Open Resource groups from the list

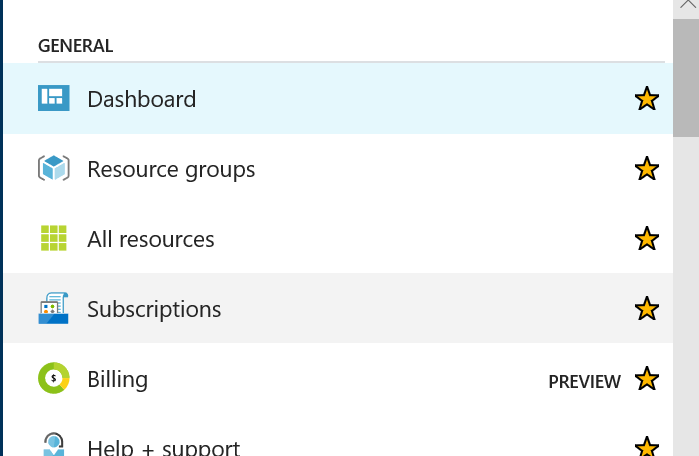click(x=338, y=168)
